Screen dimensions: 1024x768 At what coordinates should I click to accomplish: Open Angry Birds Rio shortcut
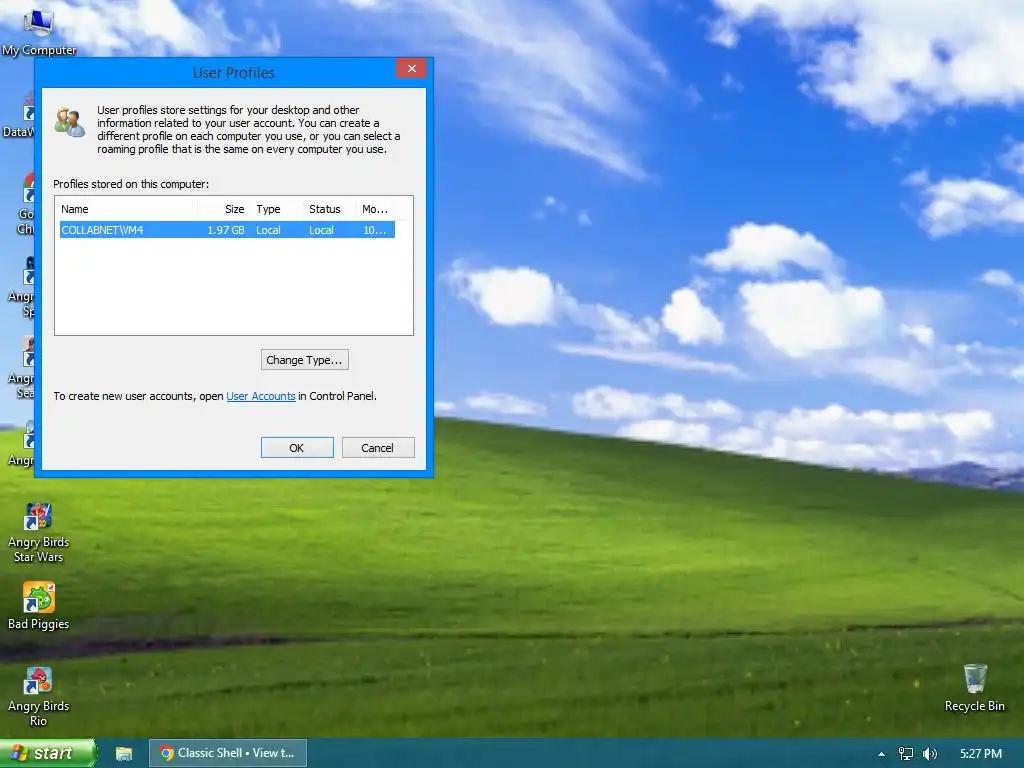coord(39,697)
